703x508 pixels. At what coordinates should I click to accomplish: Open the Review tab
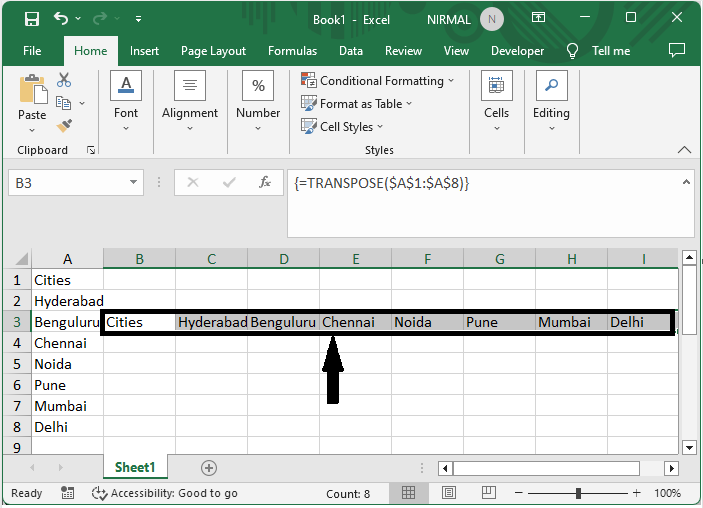pos(403,51)
